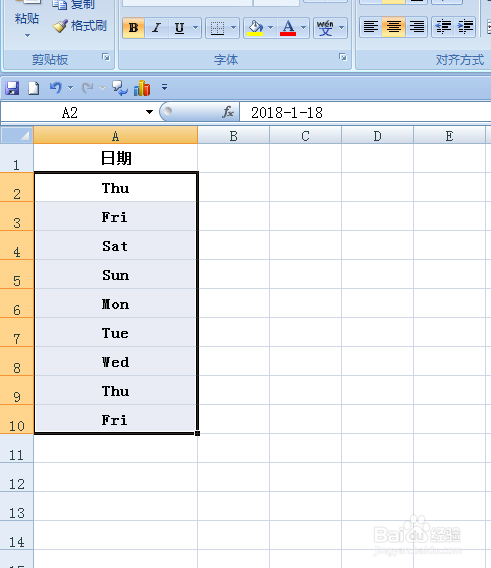Open undo history dropdown arrow
Screen dimensions: 491x568
[x=71, y=88]
